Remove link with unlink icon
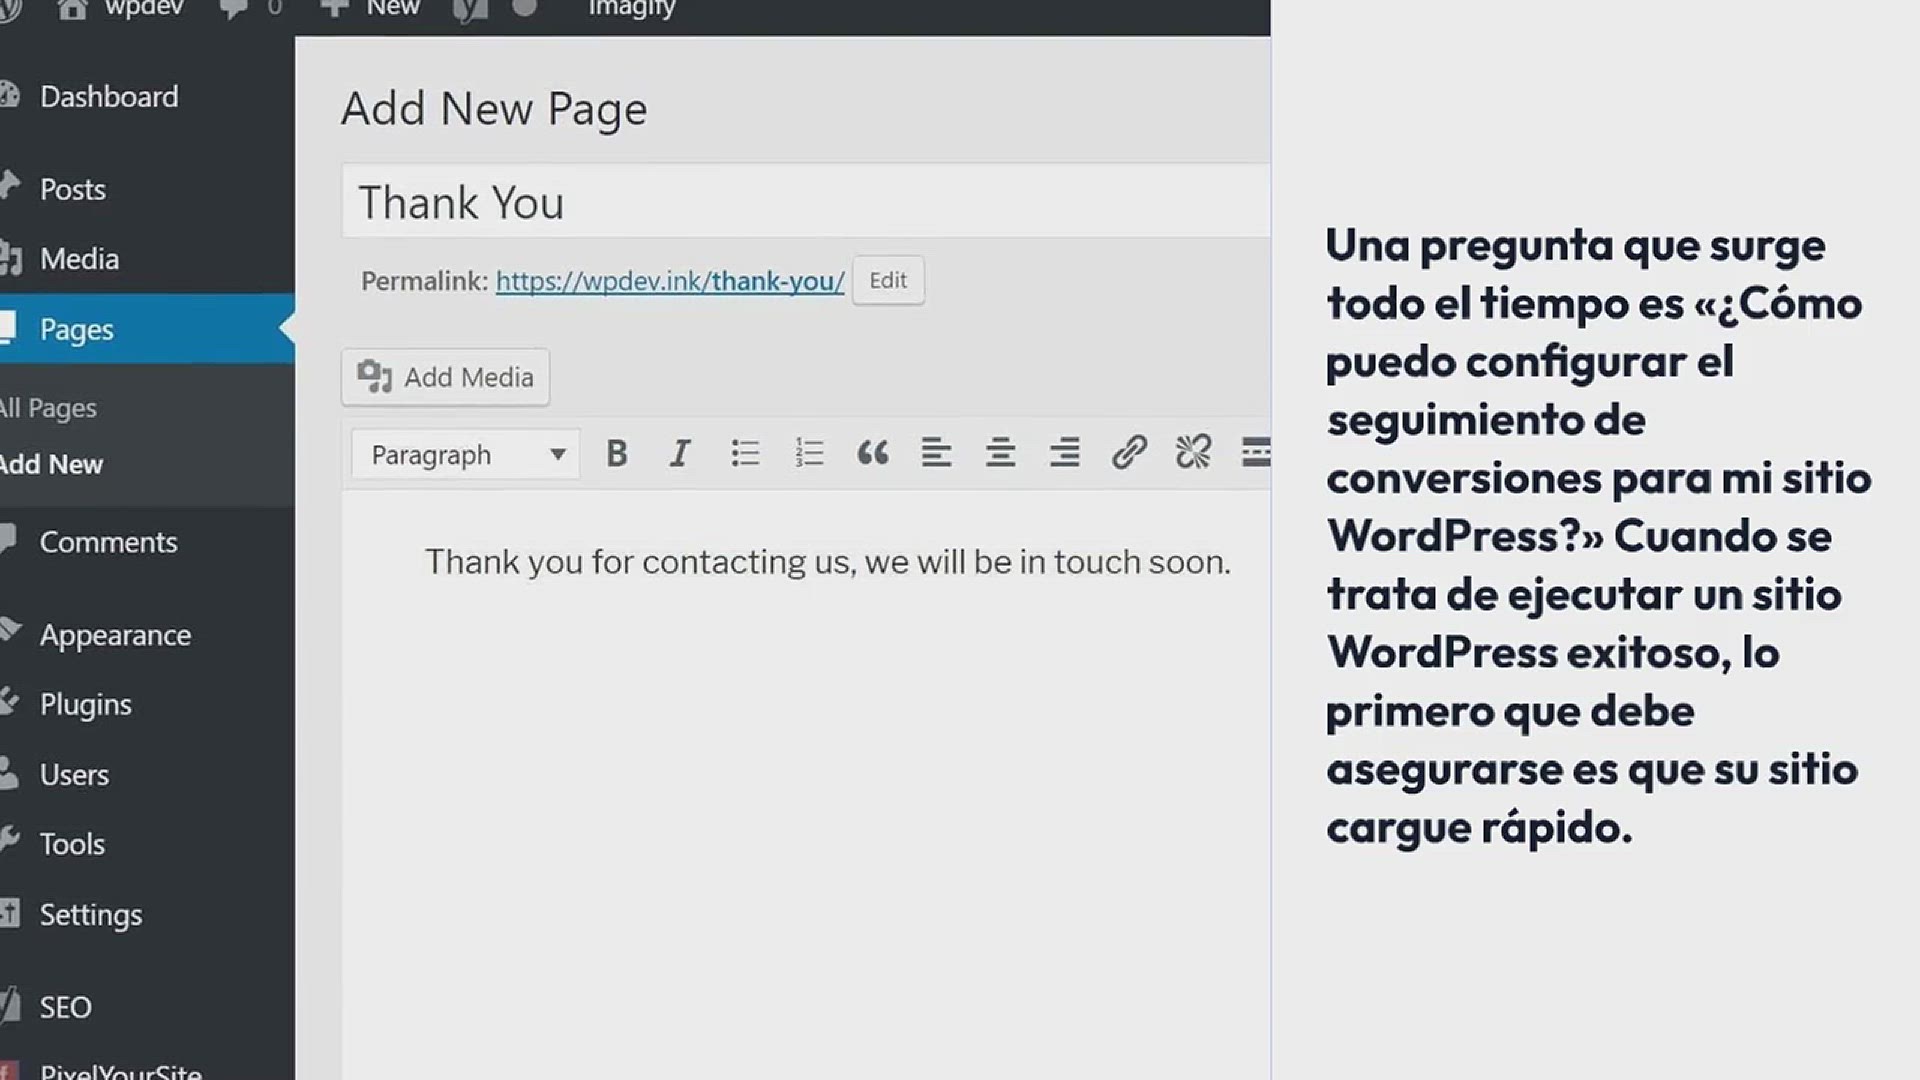The height and width of the screenshot is (1080, 1920). pos(1193,454)
